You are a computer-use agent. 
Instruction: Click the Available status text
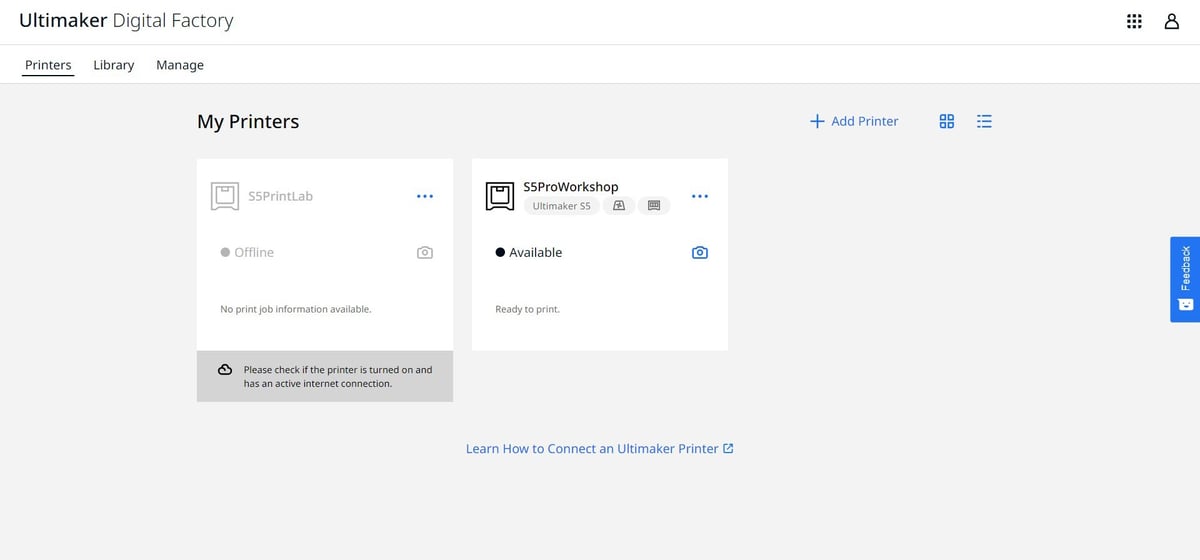(536, 253)
